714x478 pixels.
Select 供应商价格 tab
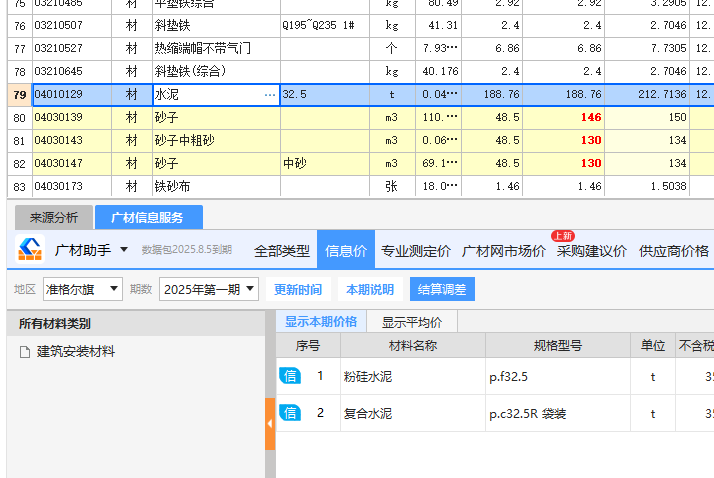coord(674,251)
